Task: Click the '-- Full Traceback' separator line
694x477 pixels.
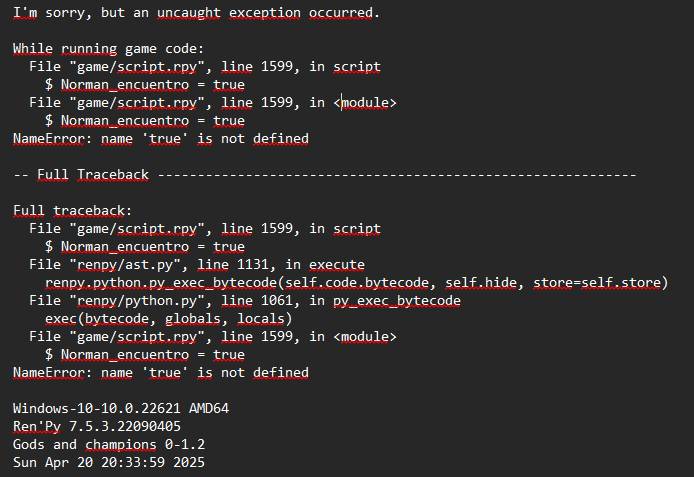Action: coord(324,175)
